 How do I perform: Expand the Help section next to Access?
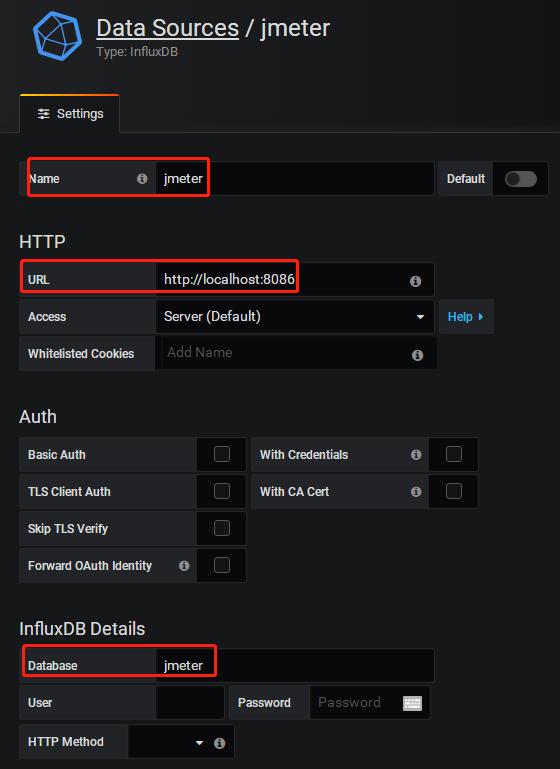point(466,317)
